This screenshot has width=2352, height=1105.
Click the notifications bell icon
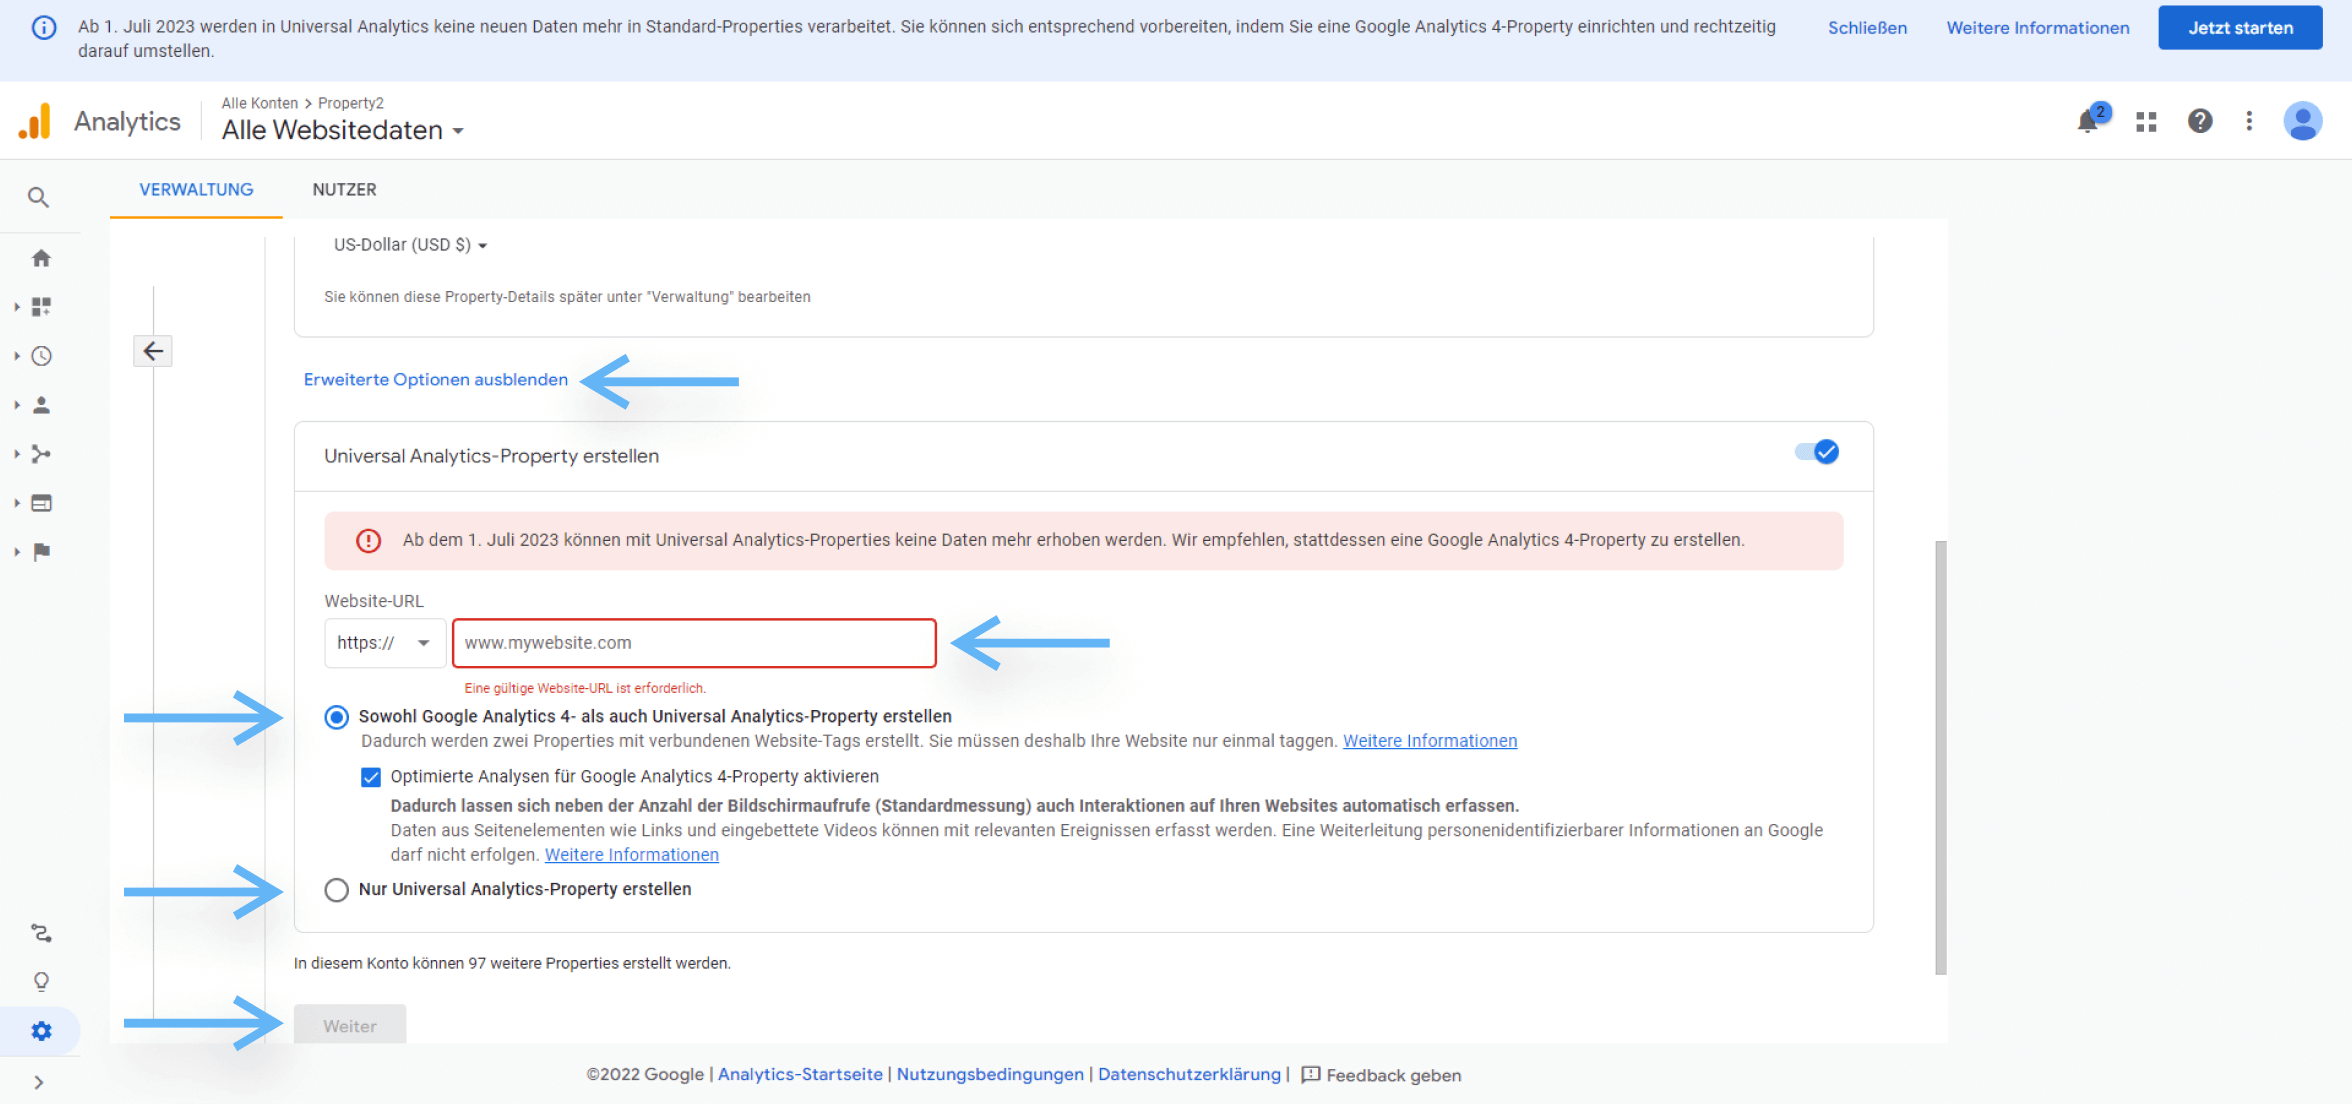click(2088, 121)
